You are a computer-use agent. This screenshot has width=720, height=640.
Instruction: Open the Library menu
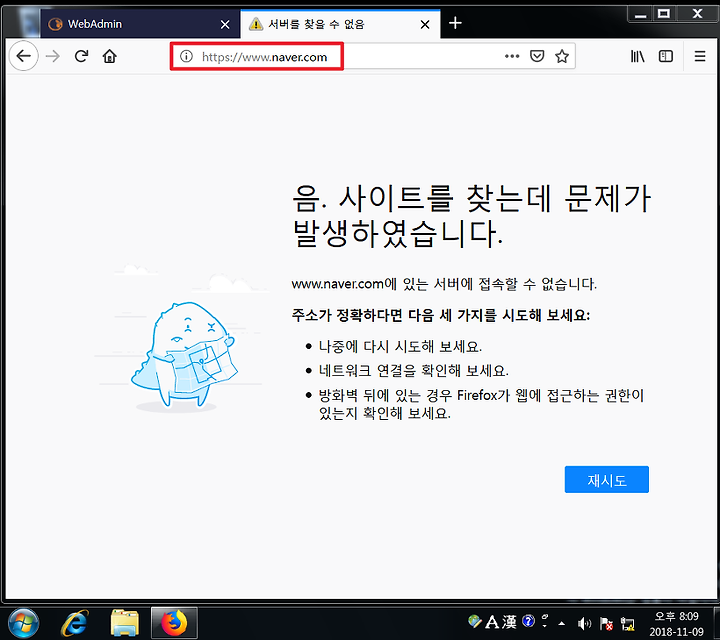click(637, 56)
